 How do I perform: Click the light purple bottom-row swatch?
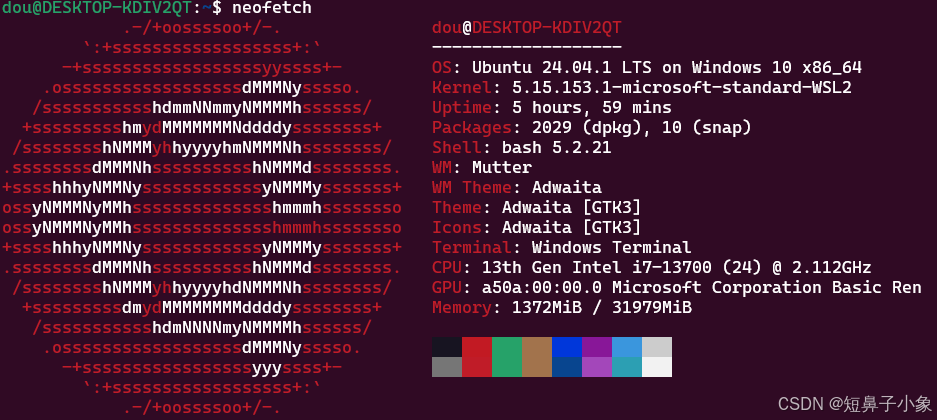coord(597,367)
